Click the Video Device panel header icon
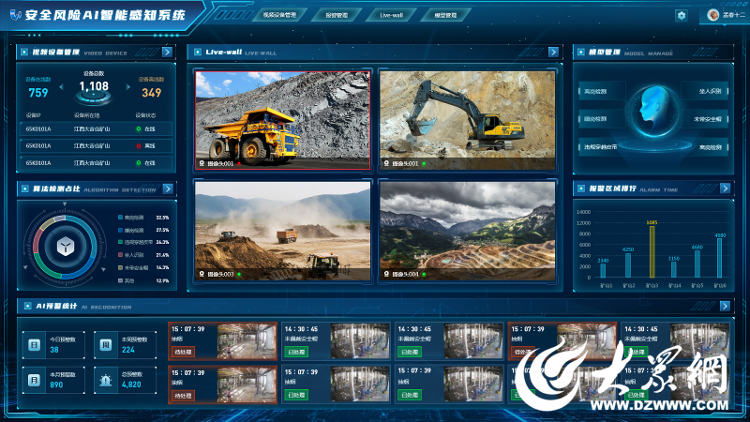This screenshot has width=750, height=422. pyautogui.click(x=24, y=52)
